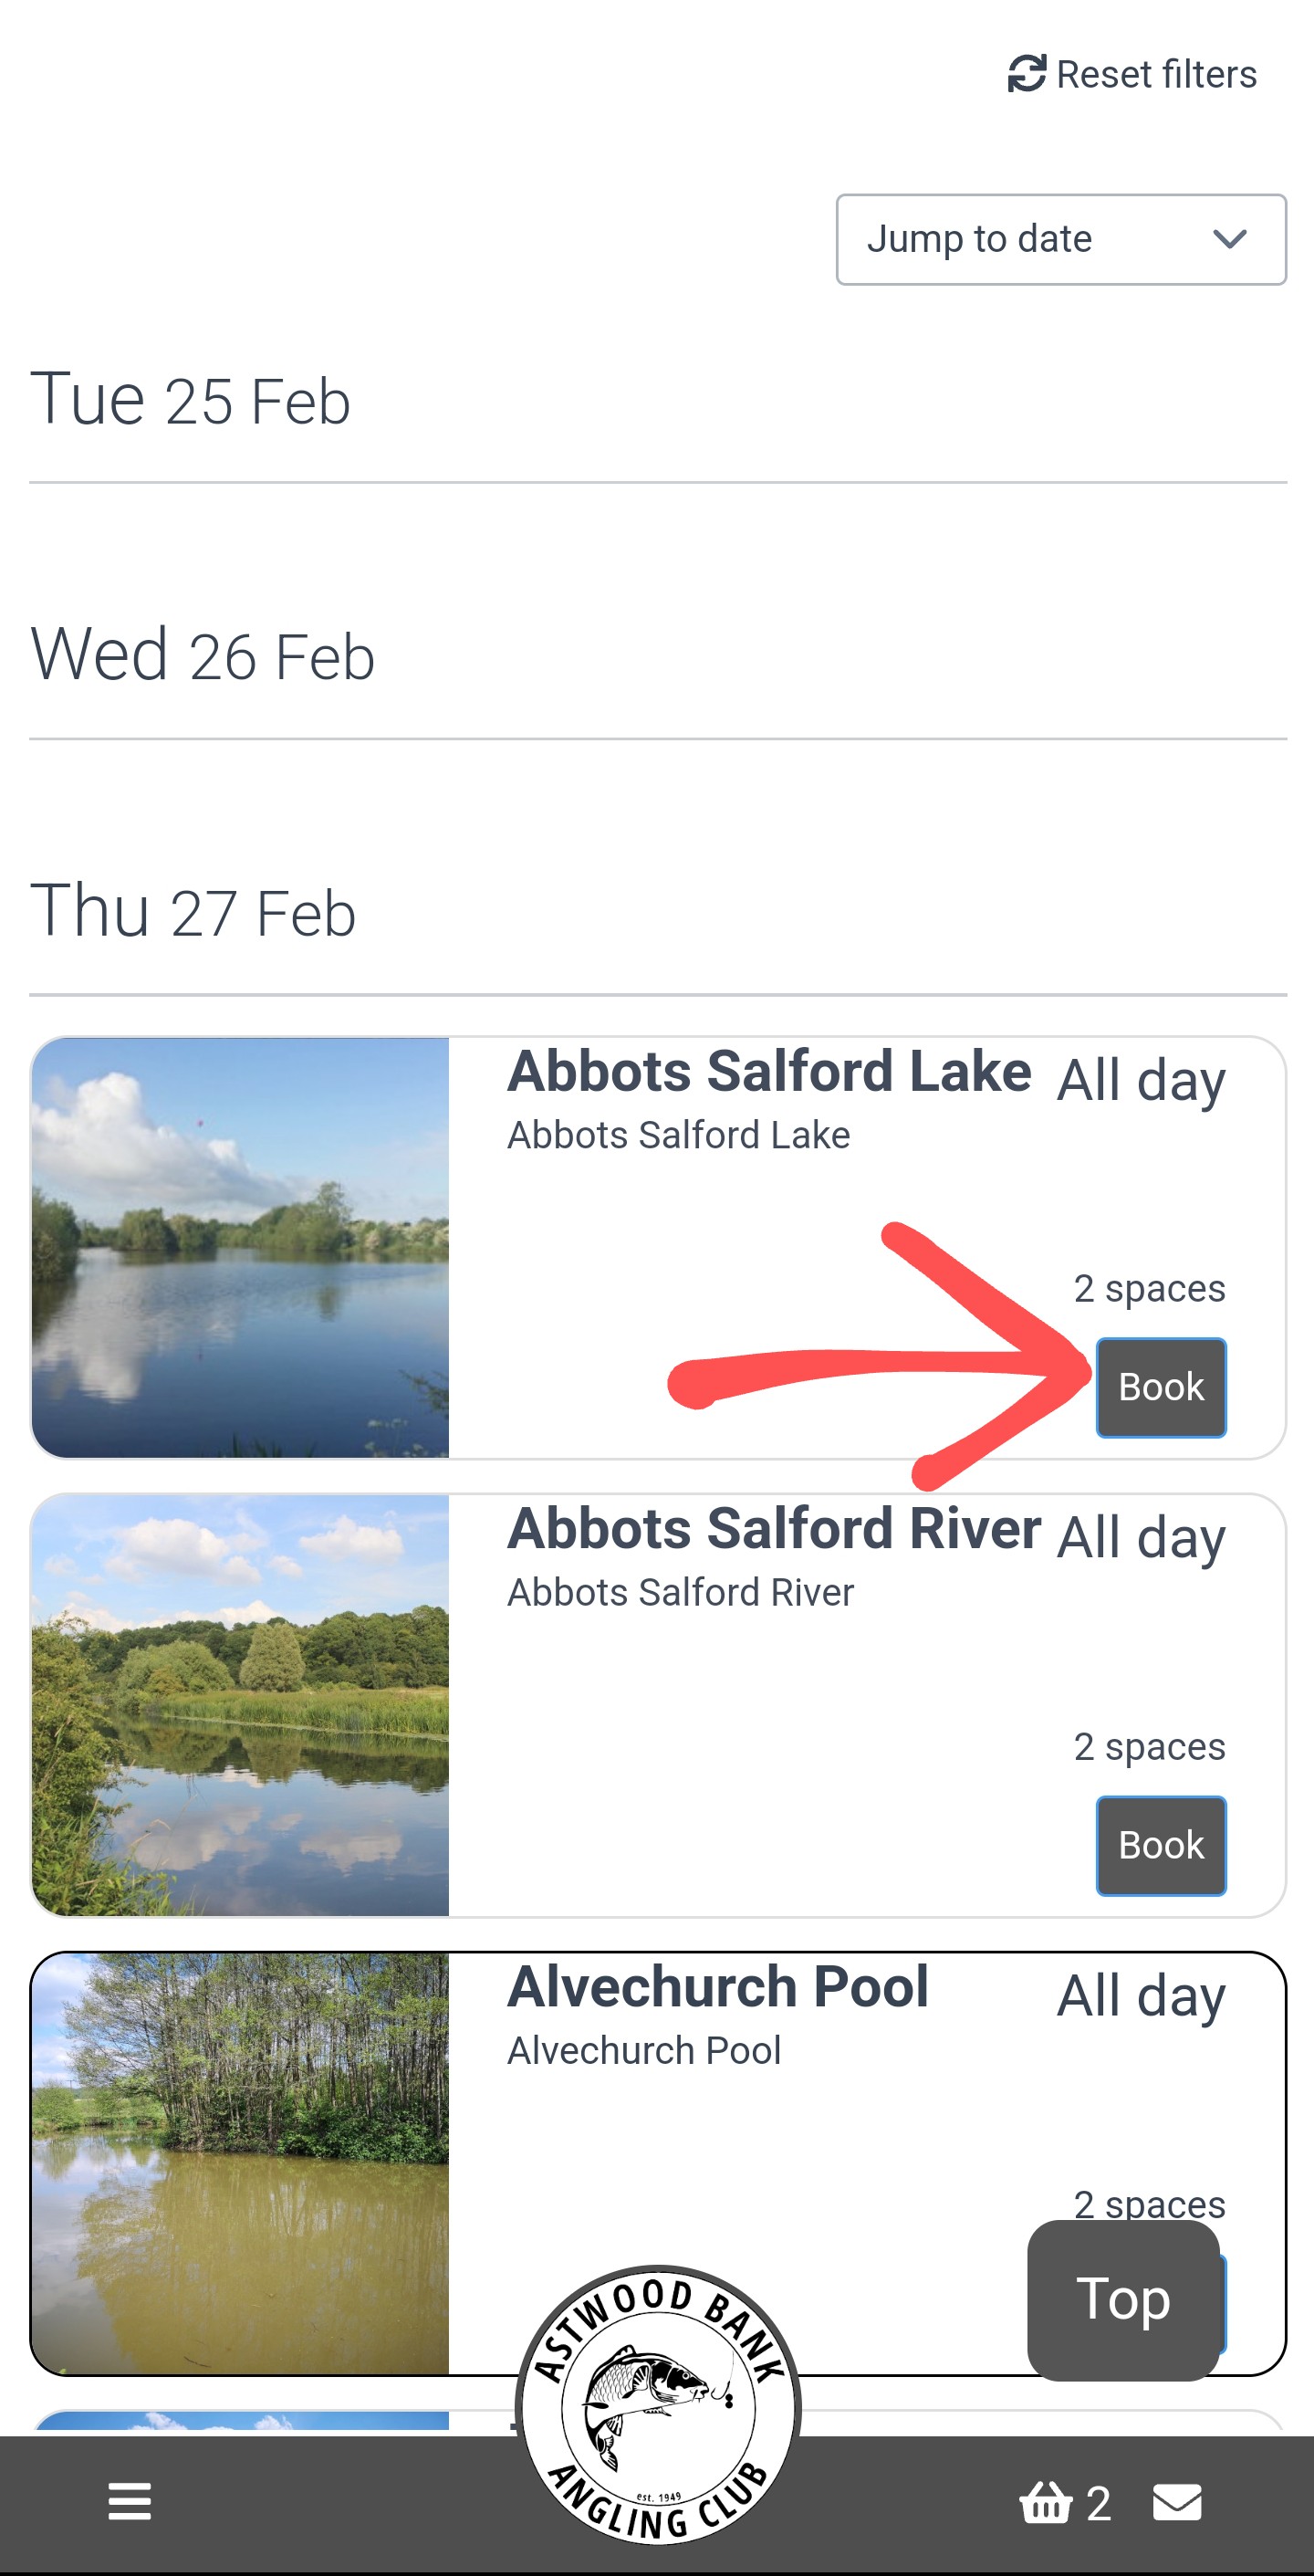Click the Tue 25 Feb date heading
Screen dimensions: 1314x2576
tap(190, 400)
